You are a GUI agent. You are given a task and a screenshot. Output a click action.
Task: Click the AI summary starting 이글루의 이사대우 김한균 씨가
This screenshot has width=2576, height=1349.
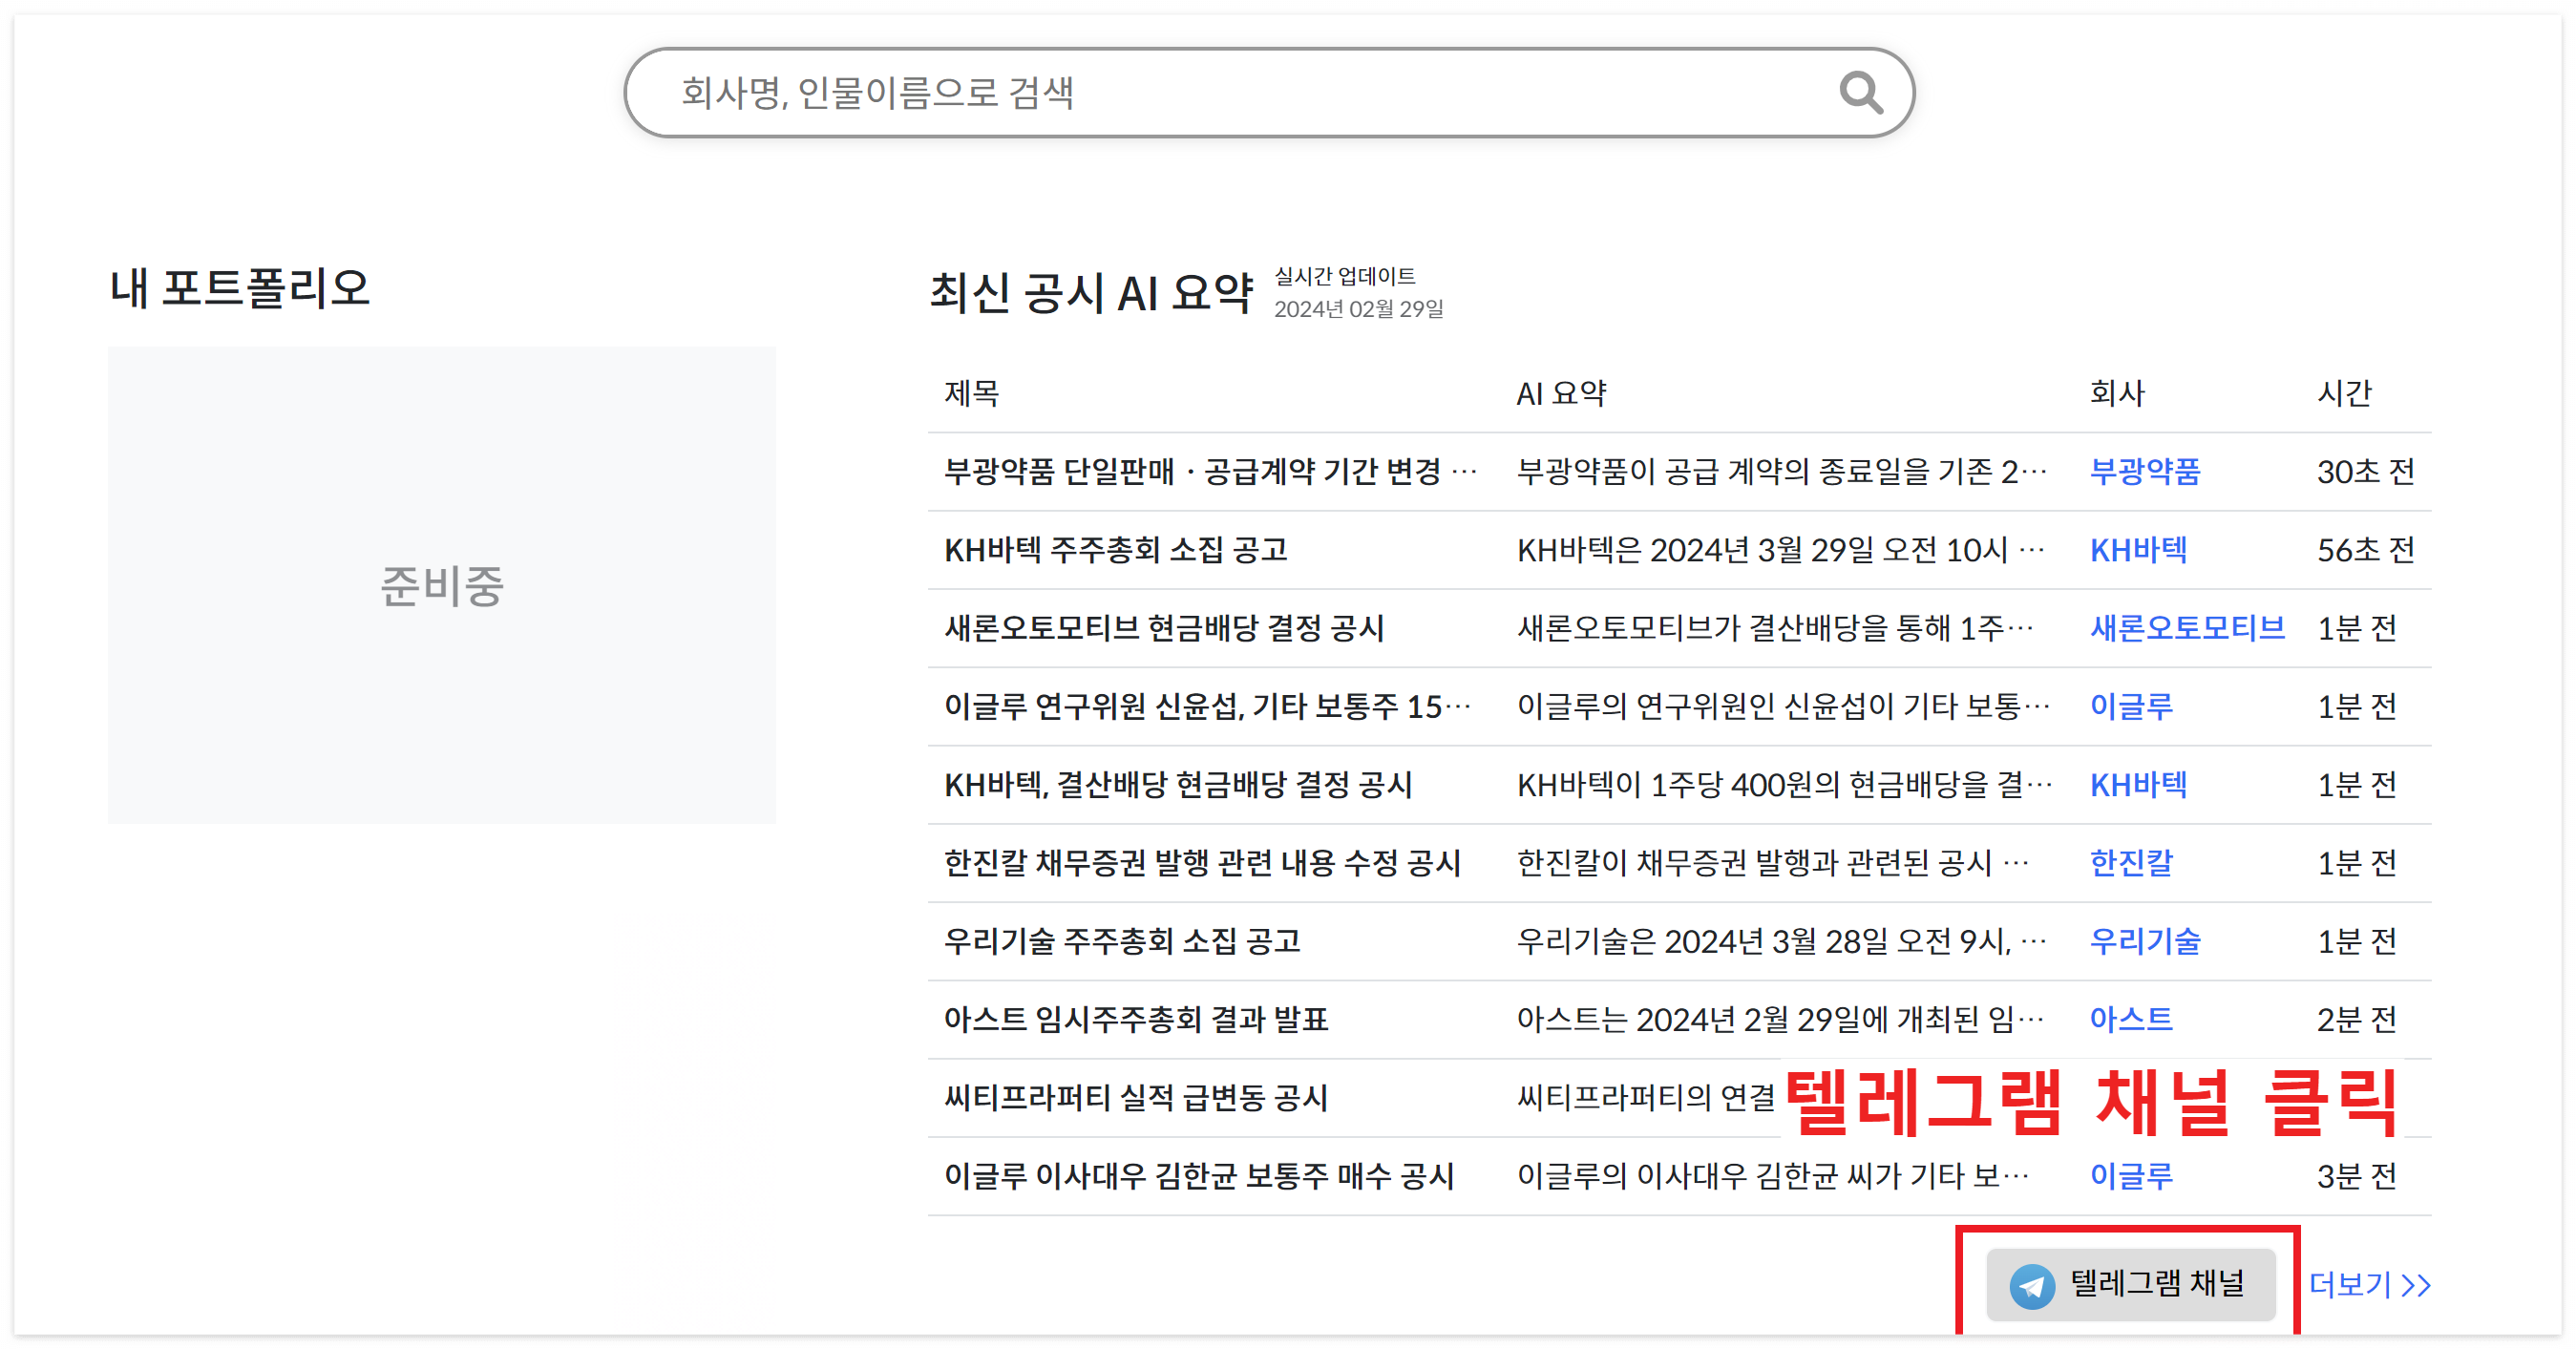click(x=1772, y=1176)
